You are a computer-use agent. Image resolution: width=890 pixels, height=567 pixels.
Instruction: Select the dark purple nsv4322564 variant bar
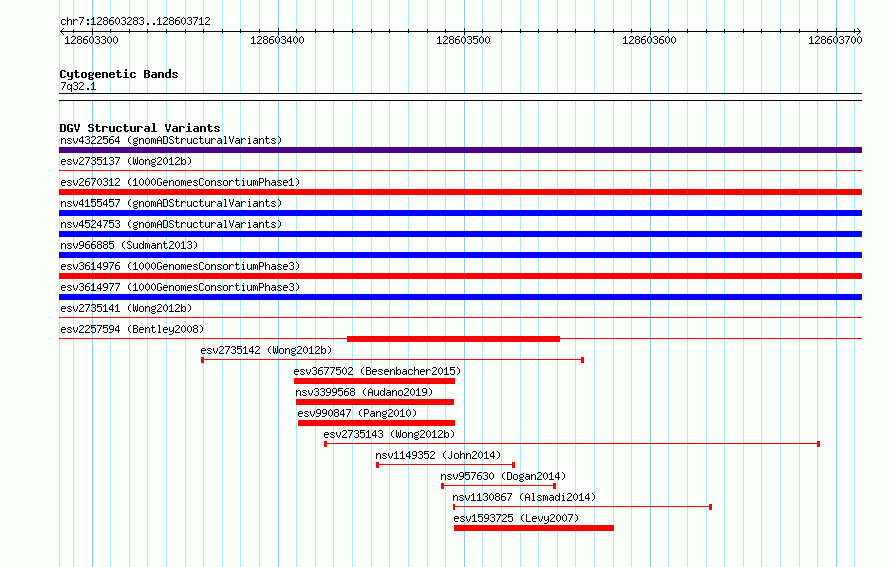pyautogui.click(x=460, y=150)
